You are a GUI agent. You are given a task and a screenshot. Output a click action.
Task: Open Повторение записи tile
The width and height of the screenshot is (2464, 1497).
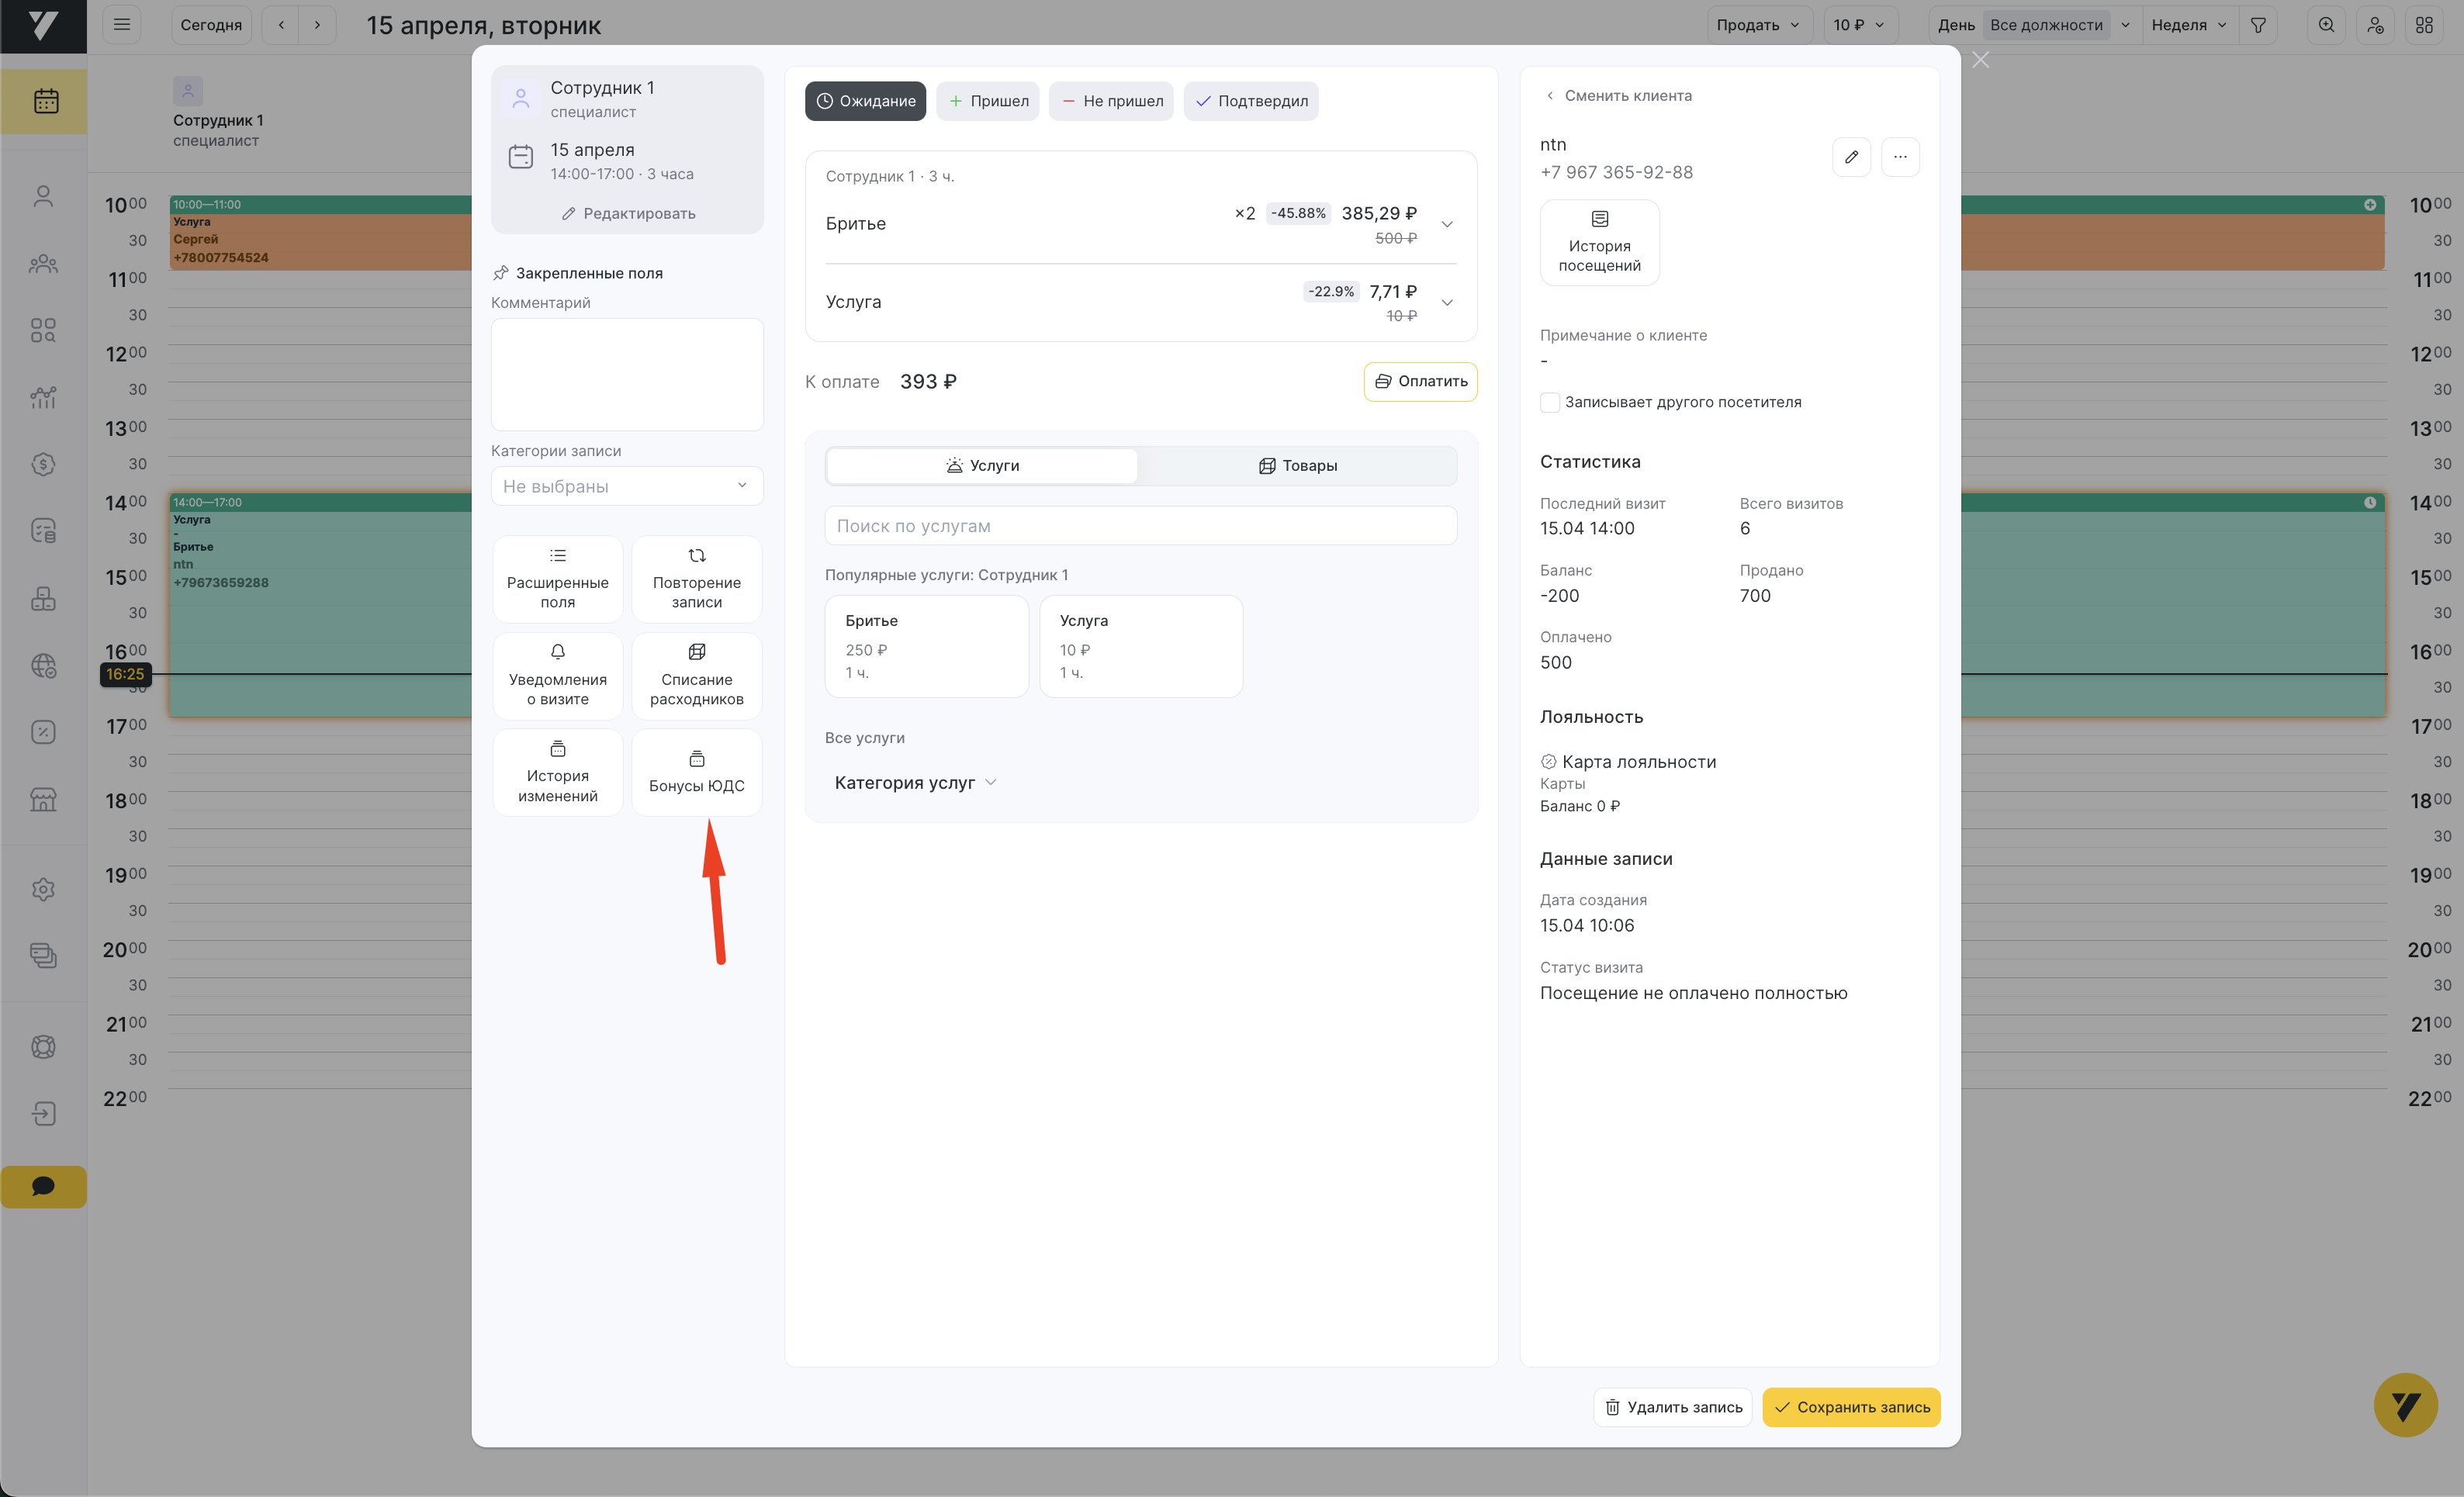[696, 579]
